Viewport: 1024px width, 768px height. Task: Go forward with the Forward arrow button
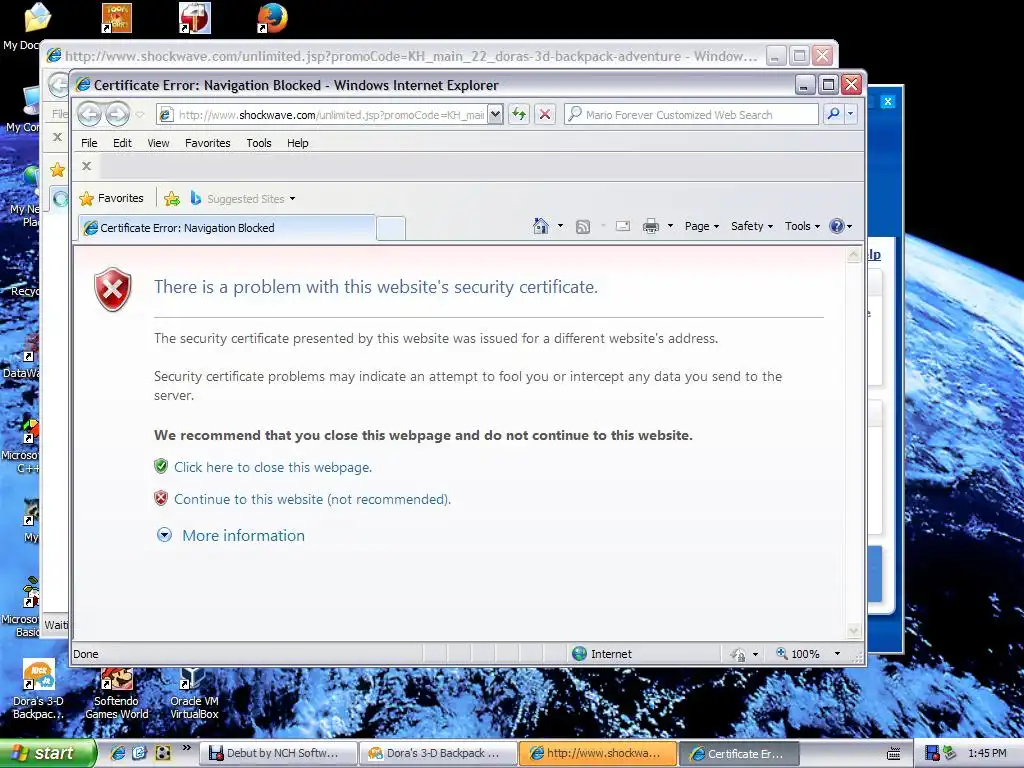tap(118, 114)
